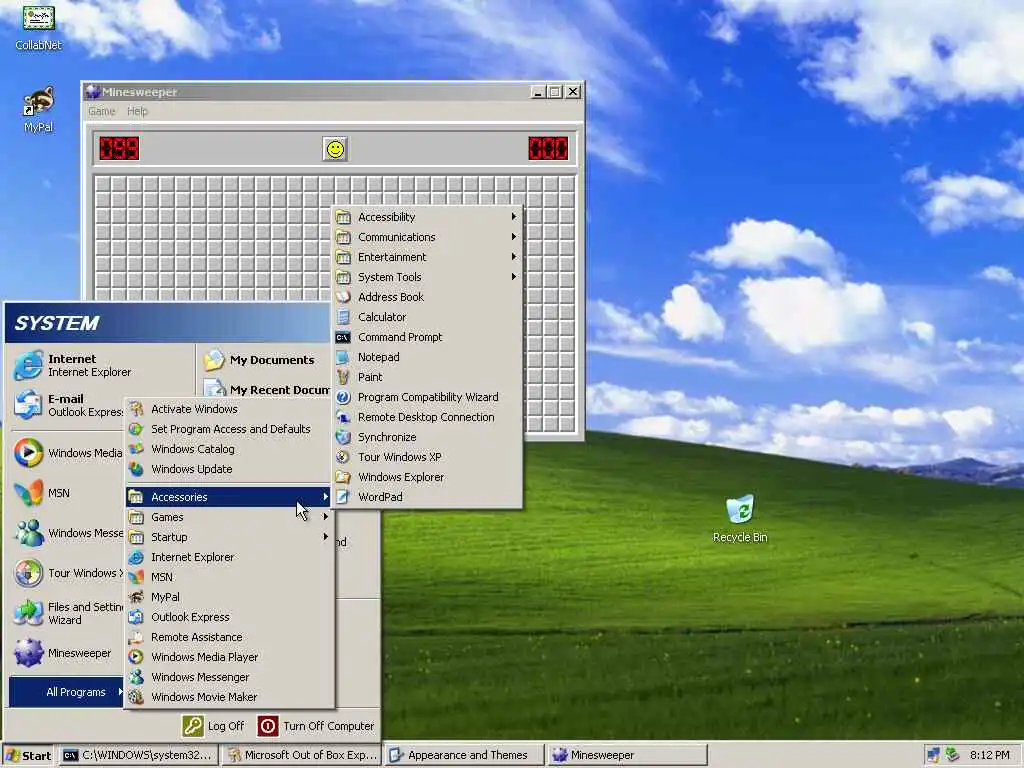Switch to Microsoft Out of Box Experience task
Viewport: 1024px width, 768px height.
pyautogui.click(x=302, y=756)
